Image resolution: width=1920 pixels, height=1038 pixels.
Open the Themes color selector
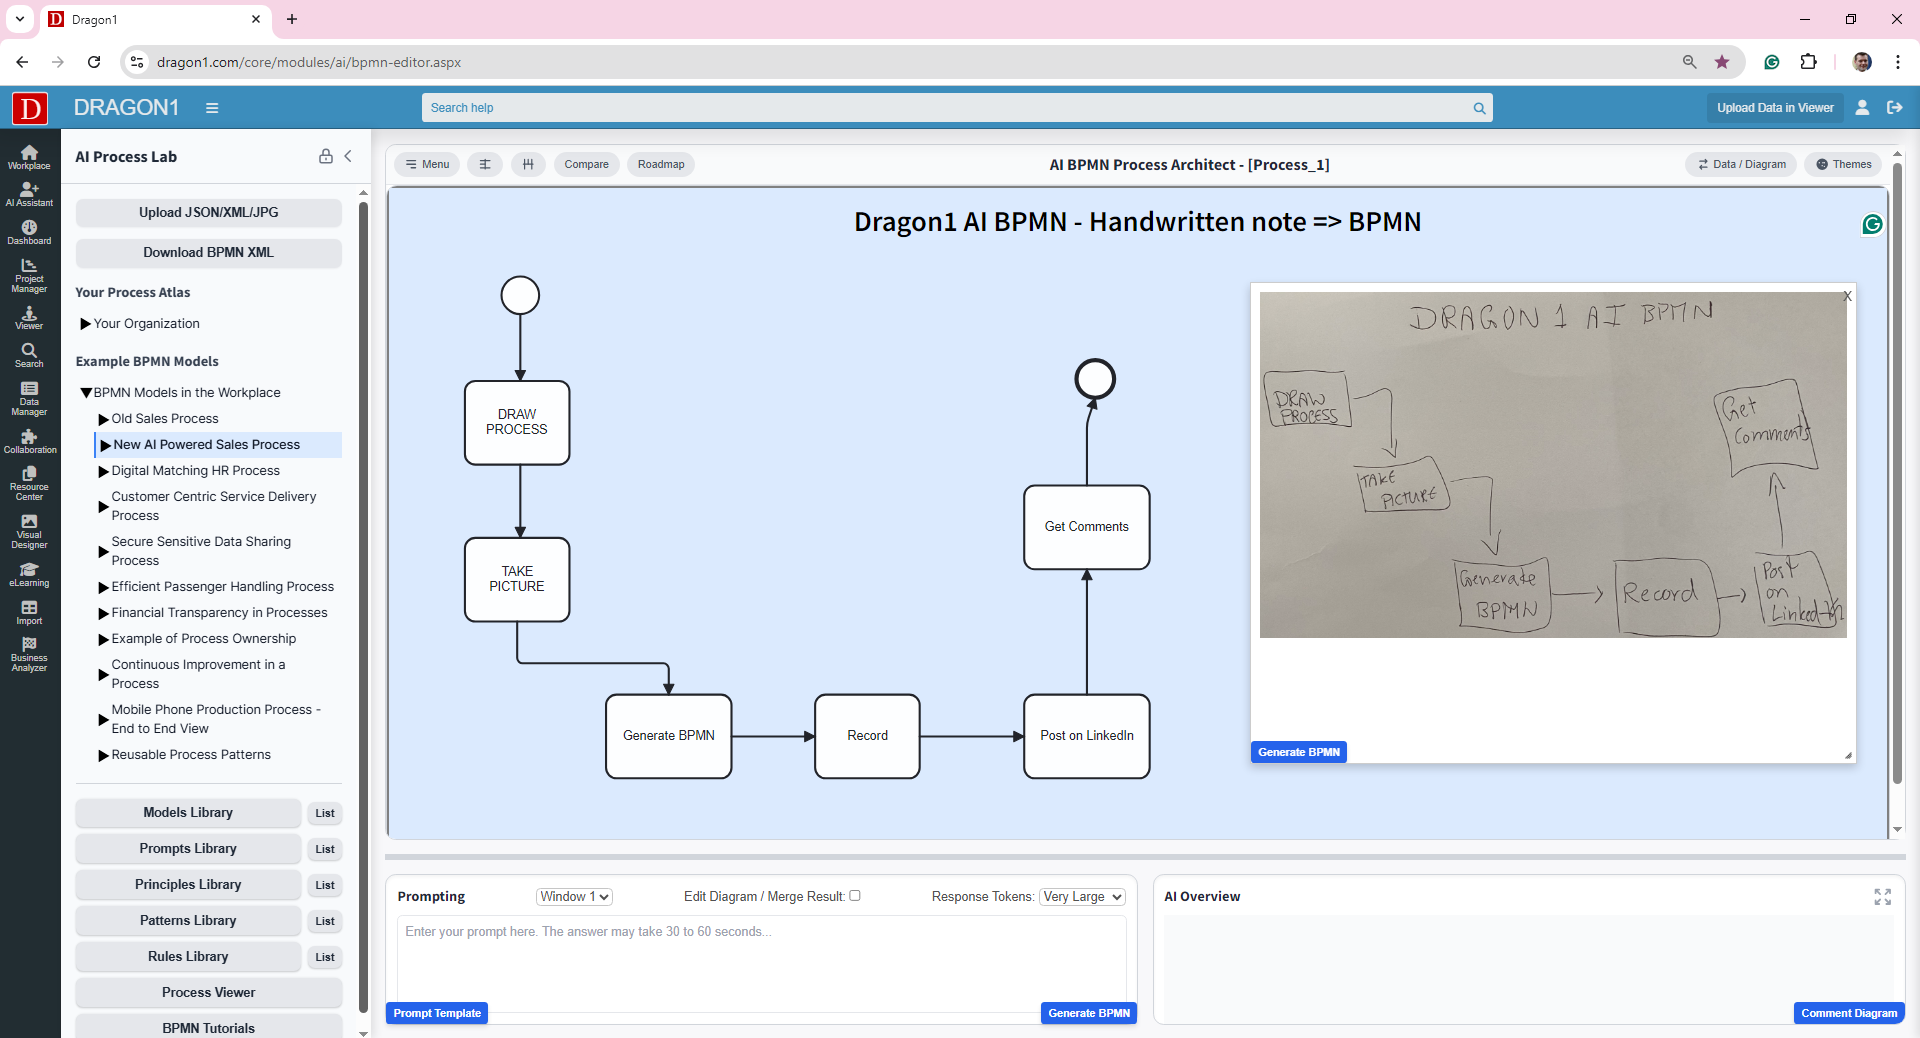[x=1843, y=164]
